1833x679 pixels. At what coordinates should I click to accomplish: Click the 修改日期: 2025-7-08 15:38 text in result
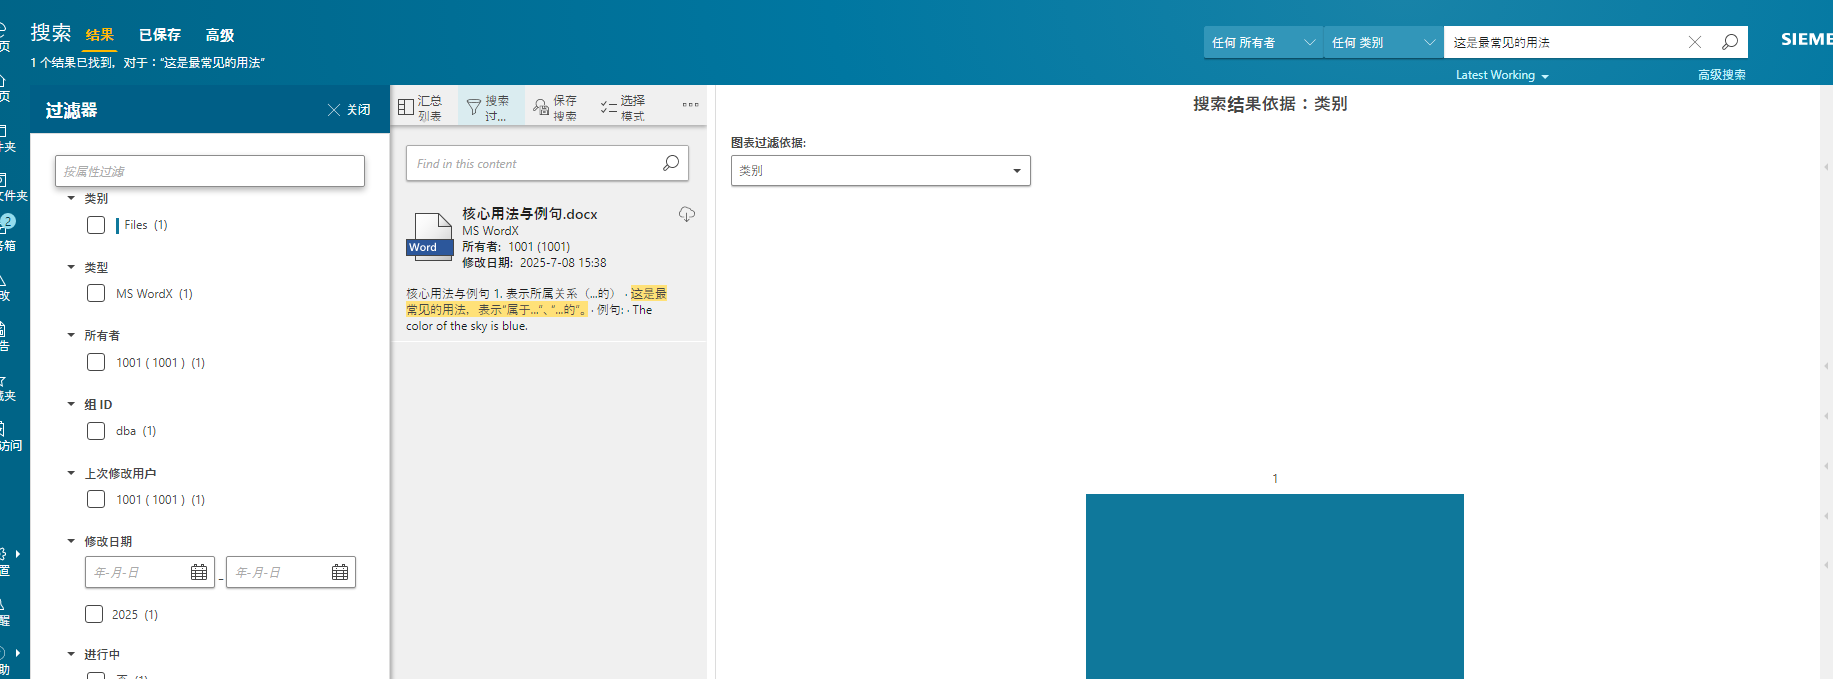click(534, 263)
